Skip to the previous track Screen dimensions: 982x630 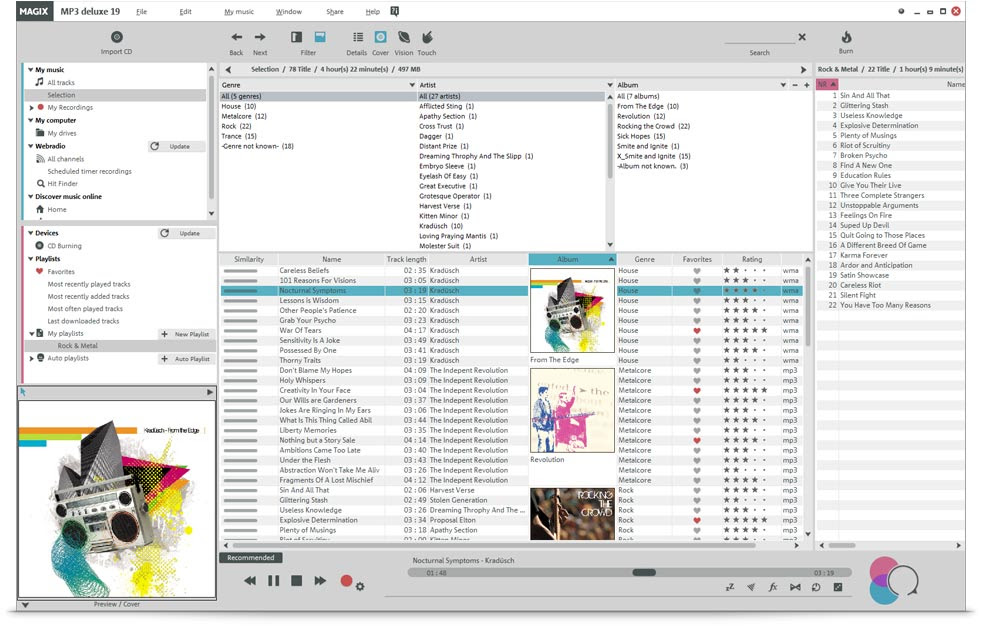pos(250,582)
